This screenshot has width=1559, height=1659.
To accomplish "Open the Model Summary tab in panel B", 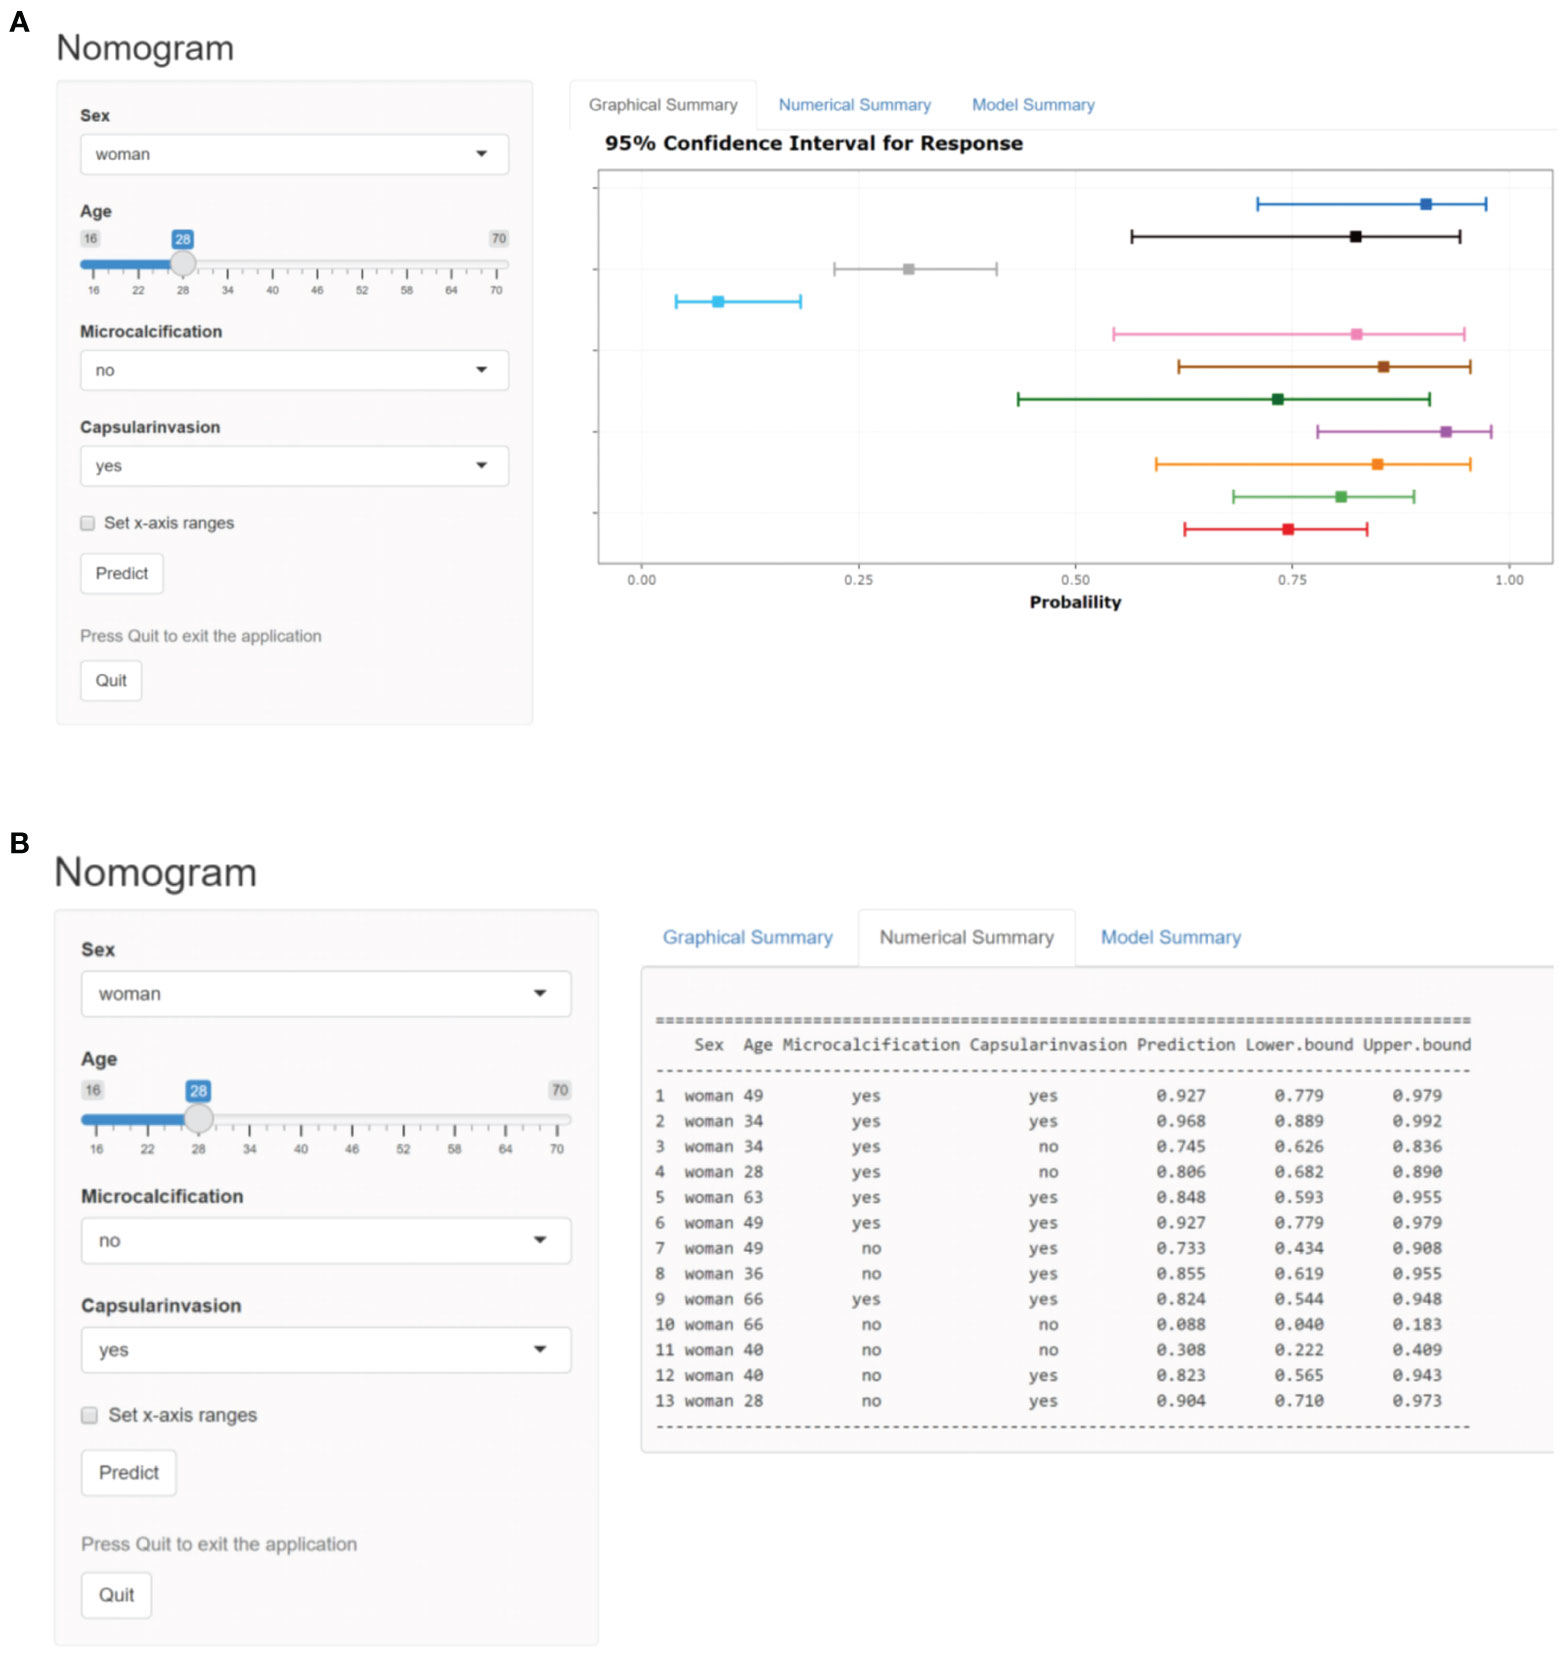I will pyautogui.click(x=1171, y=938).
